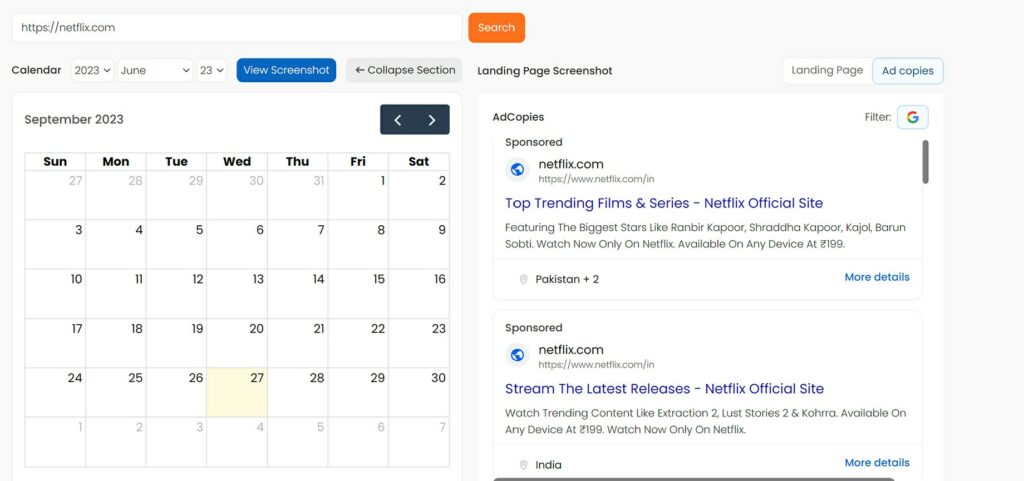Switch to the Ad copies tab

[908, 70]
